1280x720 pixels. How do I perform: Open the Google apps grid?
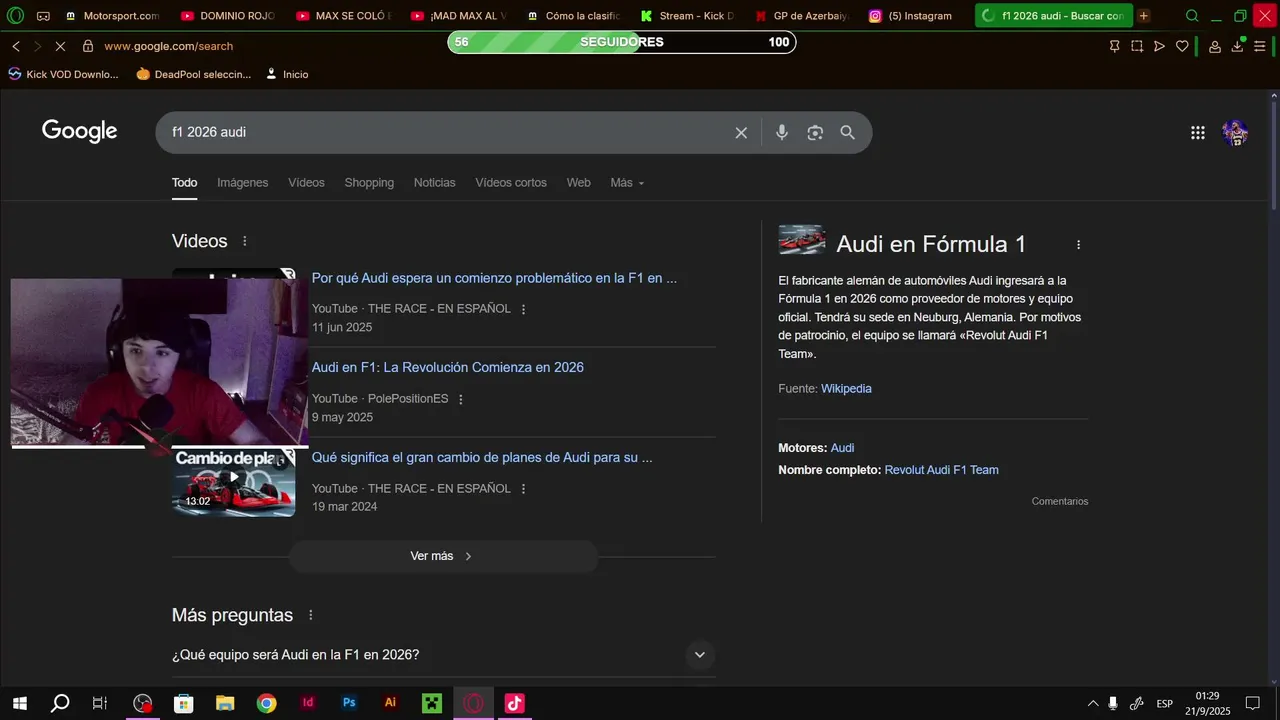point(1198,133)
